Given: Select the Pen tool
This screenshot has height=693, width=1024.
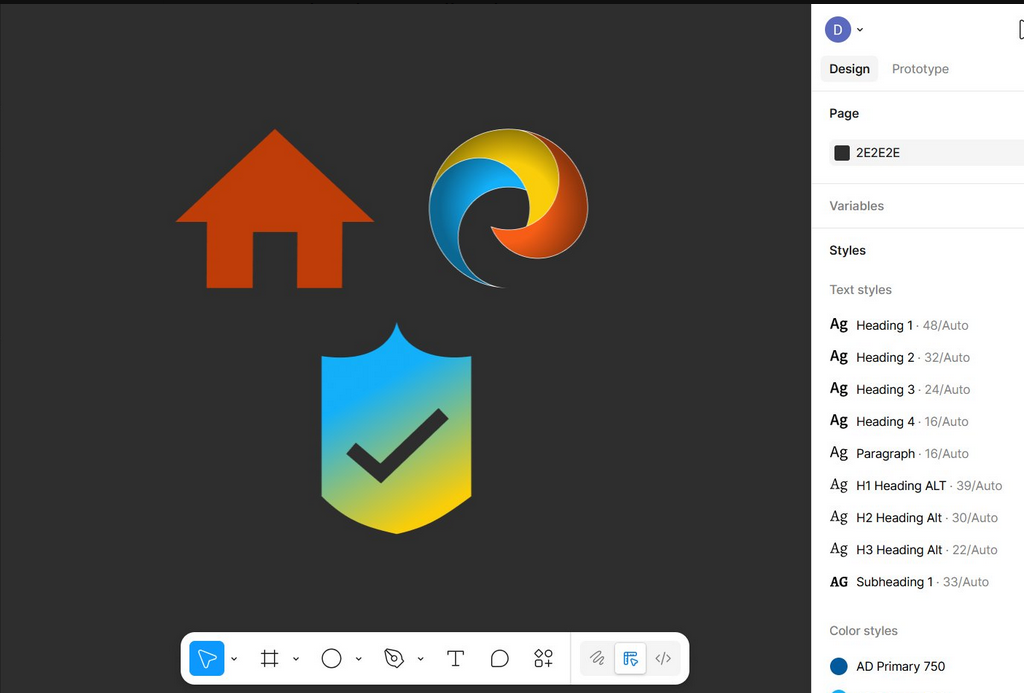Looking at the screenshot, I should (394, 658).
